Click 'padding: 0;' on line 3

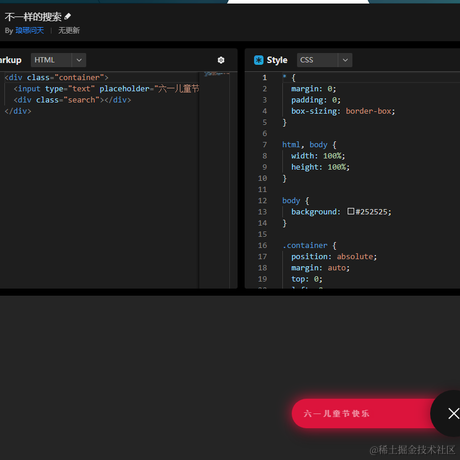coord(316,100)
